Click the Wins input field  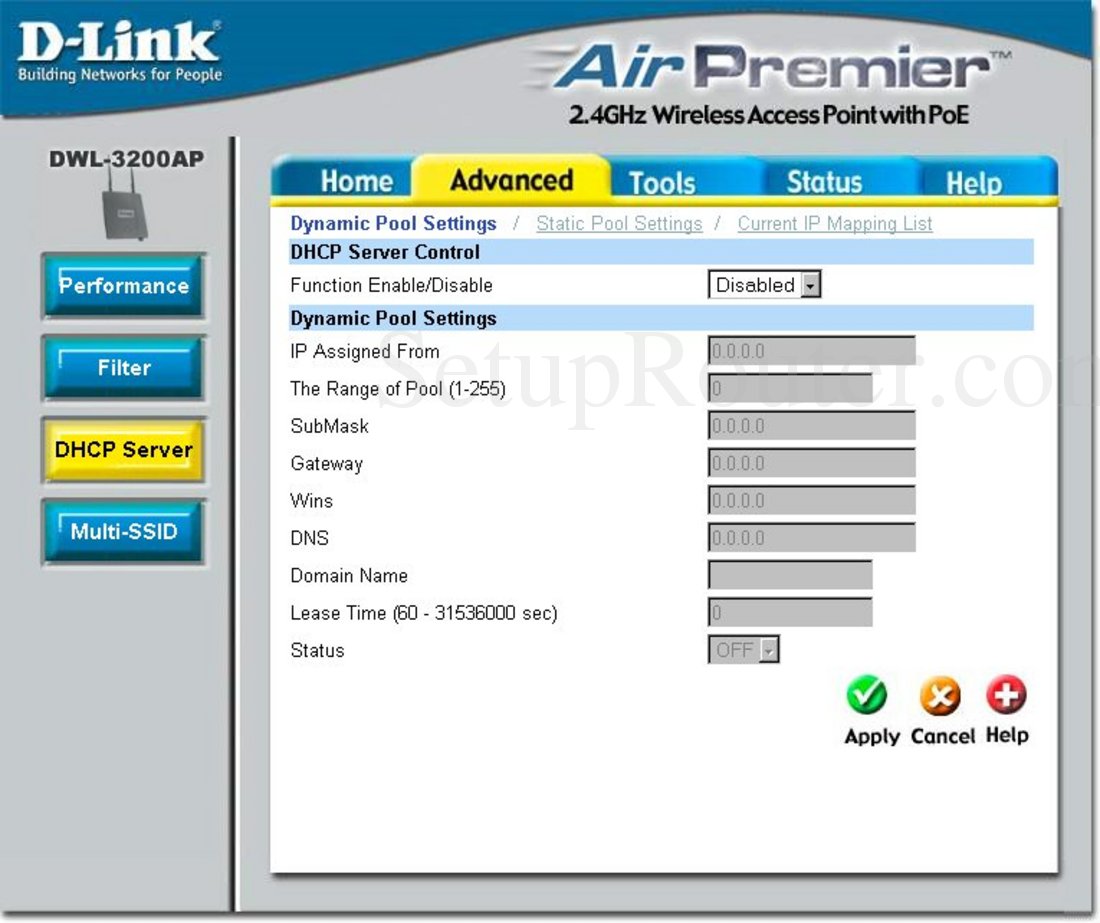tap(812, 500)
